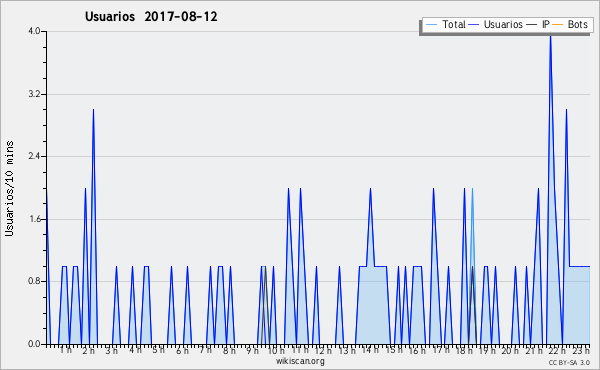
Task: Click the '11 h' x-axis label
Action: [300, 350]
